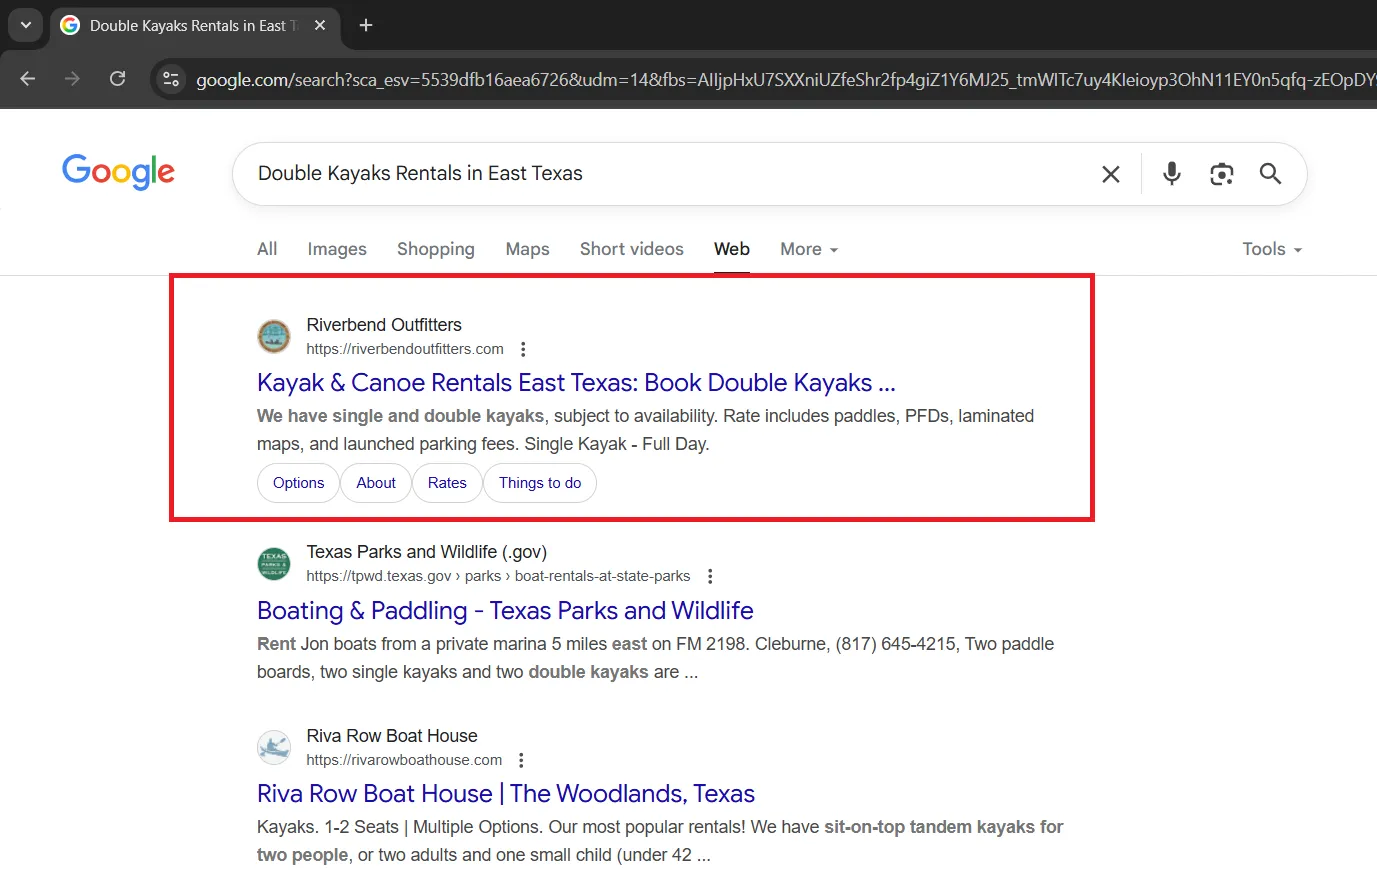Go back to previous page
The width and height of the screenshot is (1377, 885).
[28, 79]
